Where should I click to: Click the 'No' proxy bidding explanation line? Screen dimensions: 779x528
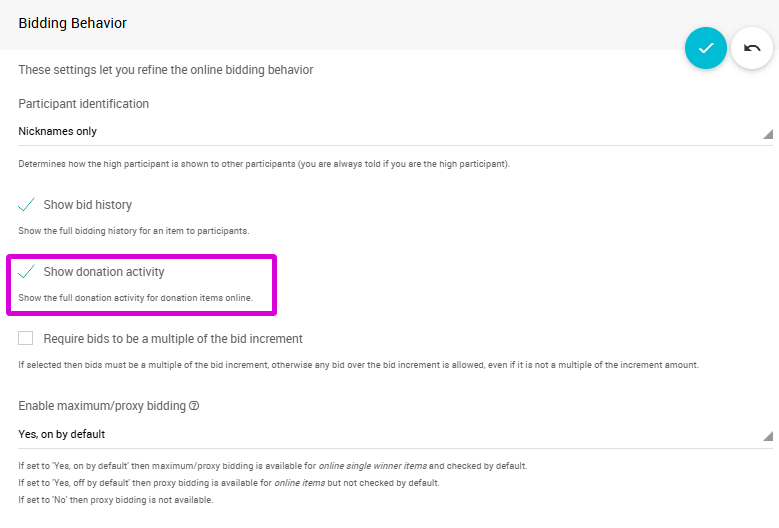(115, 499)
